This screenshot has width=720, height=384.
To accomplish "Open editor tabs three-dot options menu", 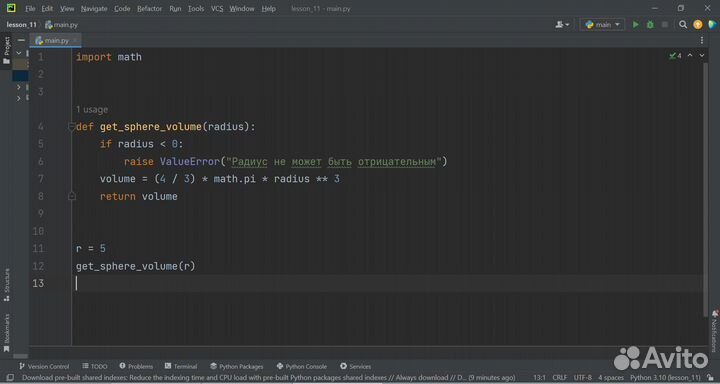I will pyautogui.click(x=702, y=40).
